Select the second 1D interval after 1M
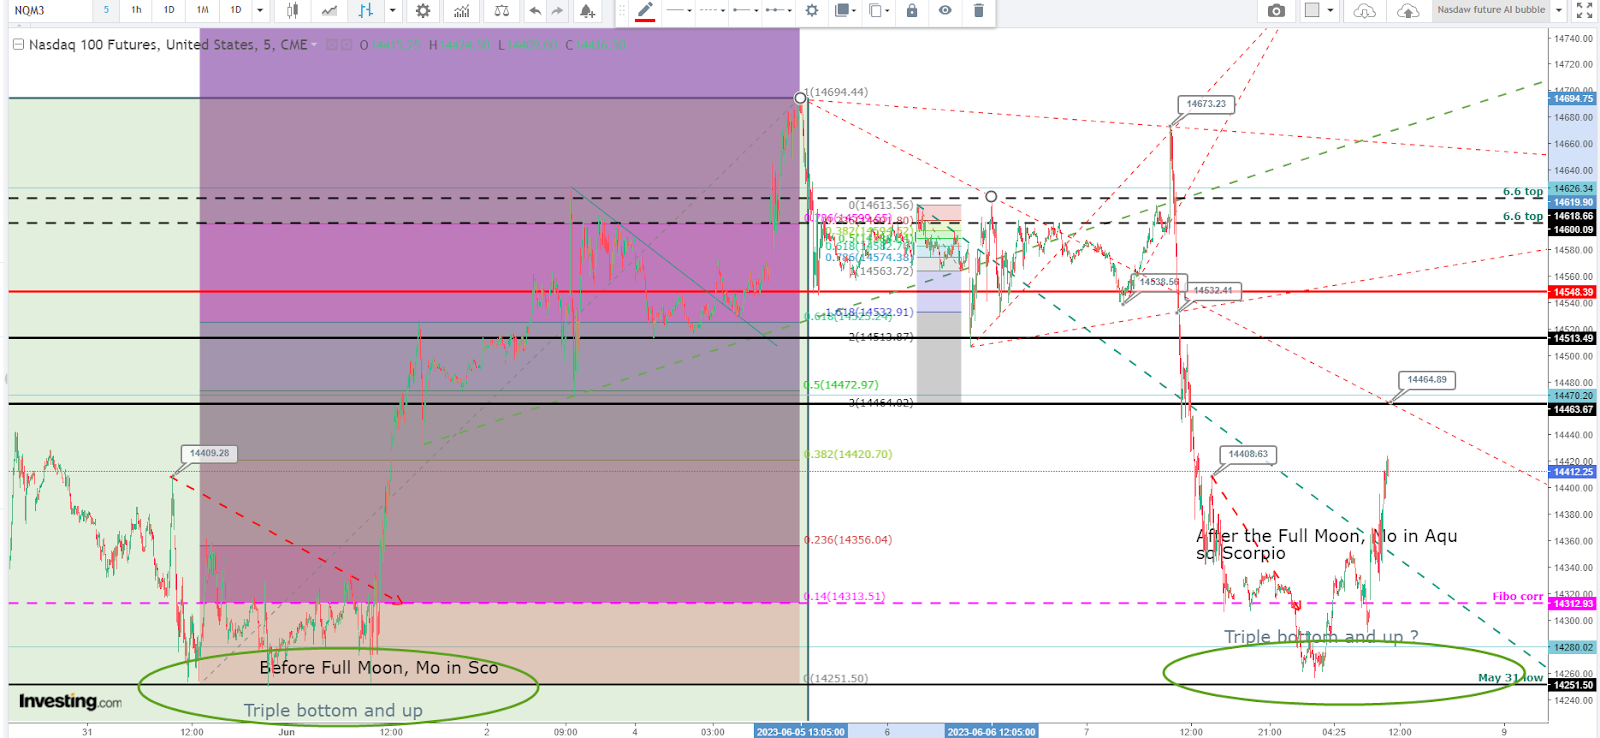The width and height of the screenshot is (1600, 738). coord(236,10)
